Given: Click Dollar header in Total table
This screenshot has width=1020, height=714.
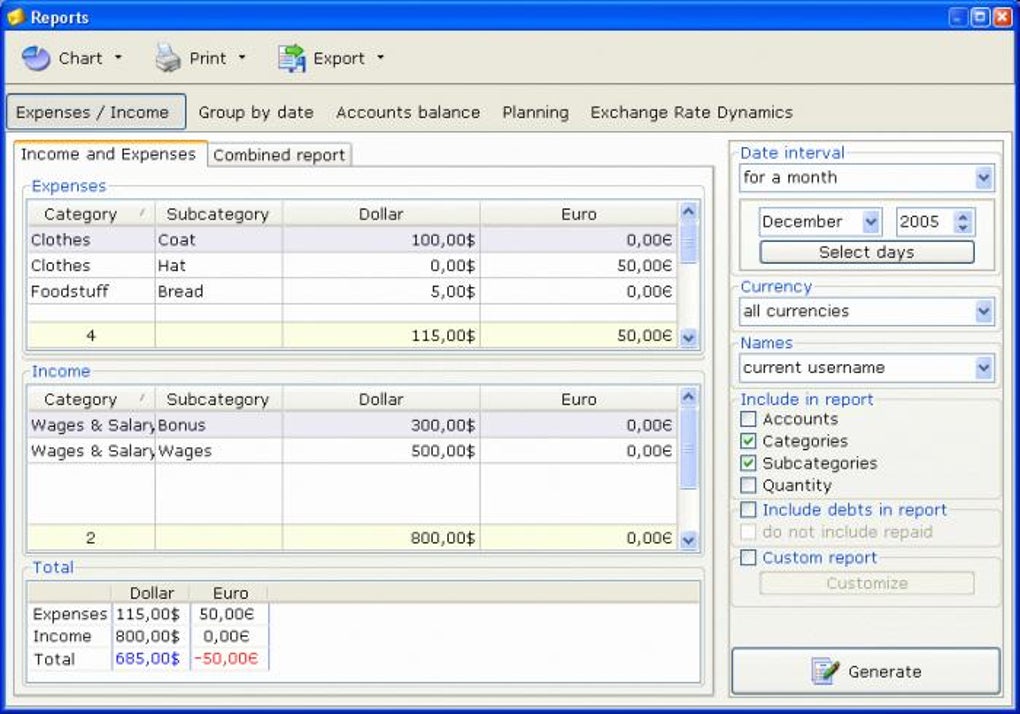Looking at the screenshot, I should (151, 593).
